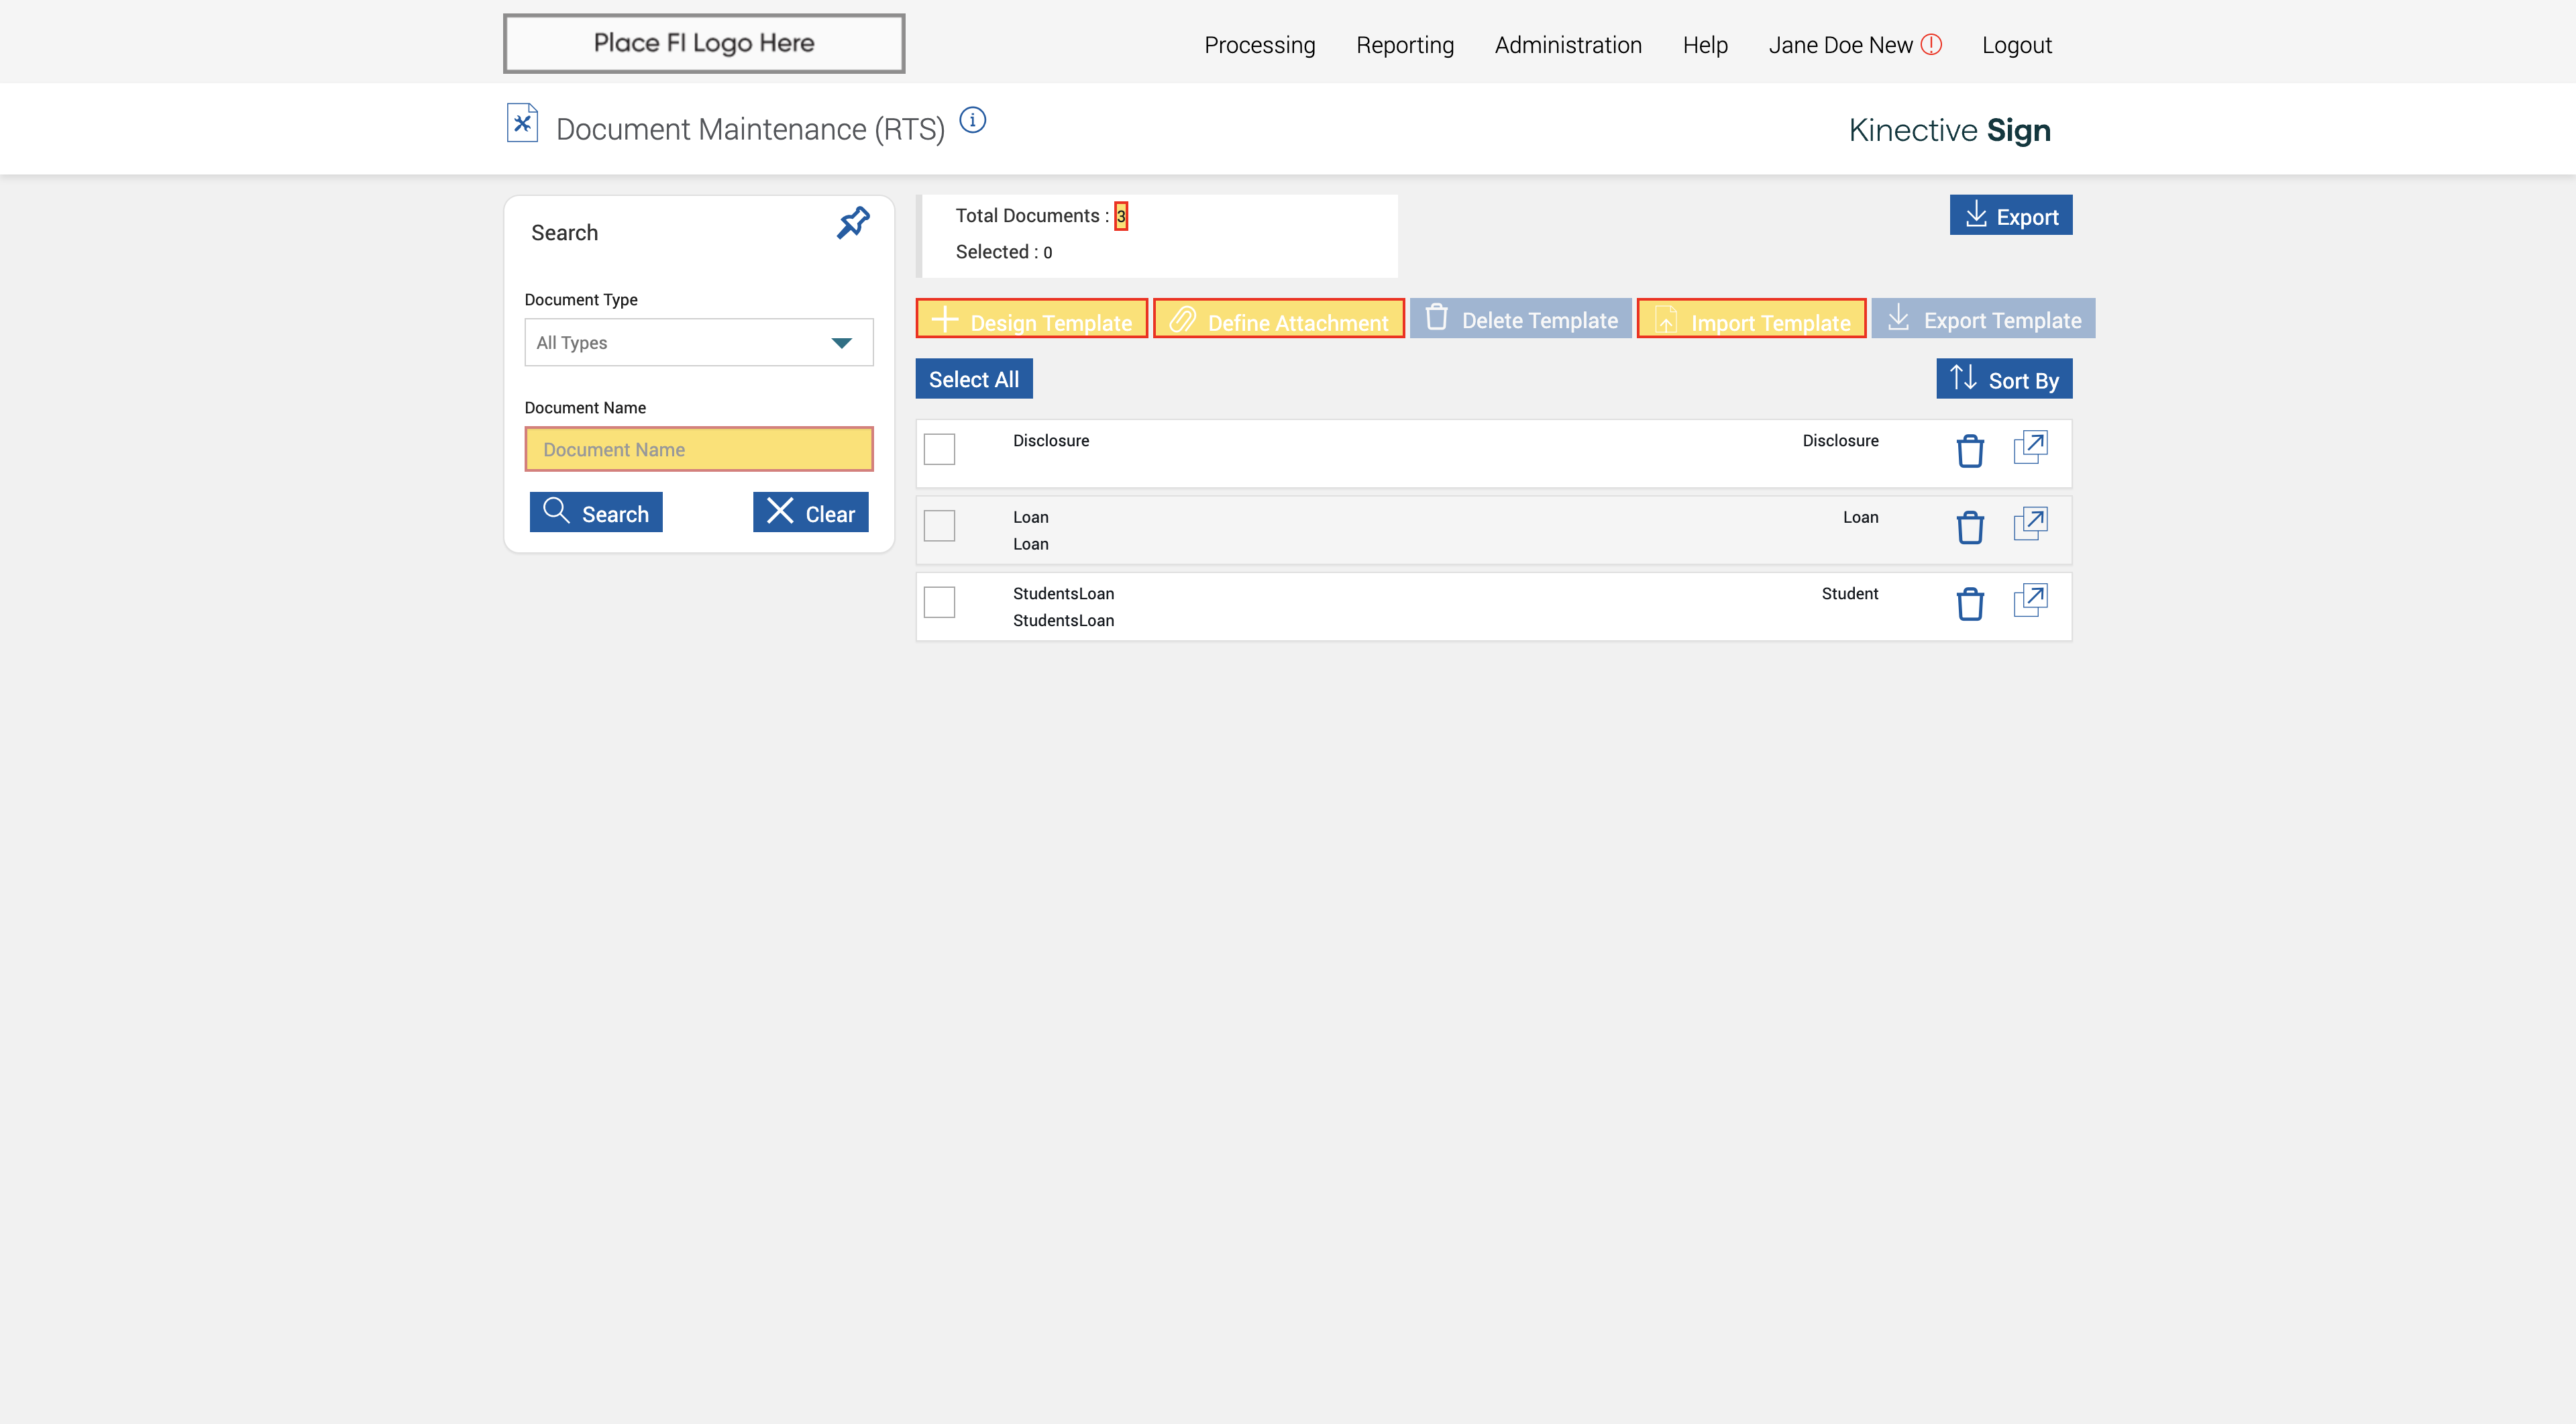The height and width of the screenshot is (1424, 2576).
Task: Tick the Loan row checkbox
Action: 939,526
